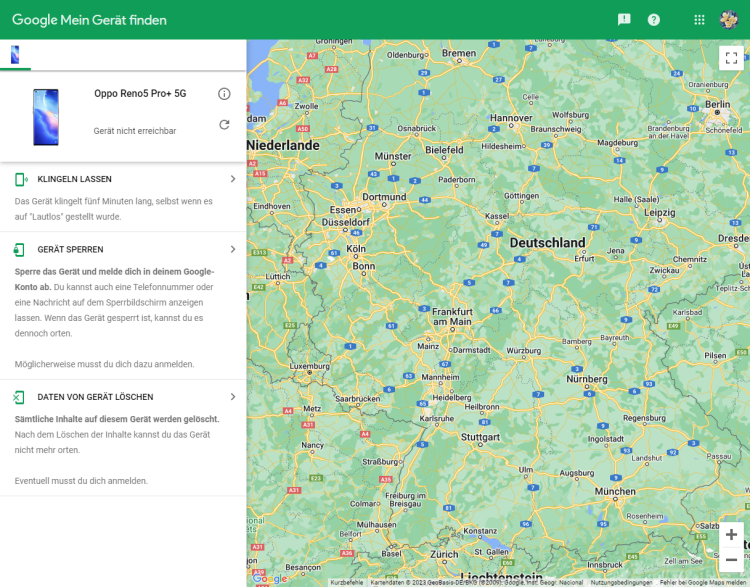Image resolution: width=750 pixels, height=587 pixels.
Task: Click Düsseldorf on the map
Action: click(345, 222)
